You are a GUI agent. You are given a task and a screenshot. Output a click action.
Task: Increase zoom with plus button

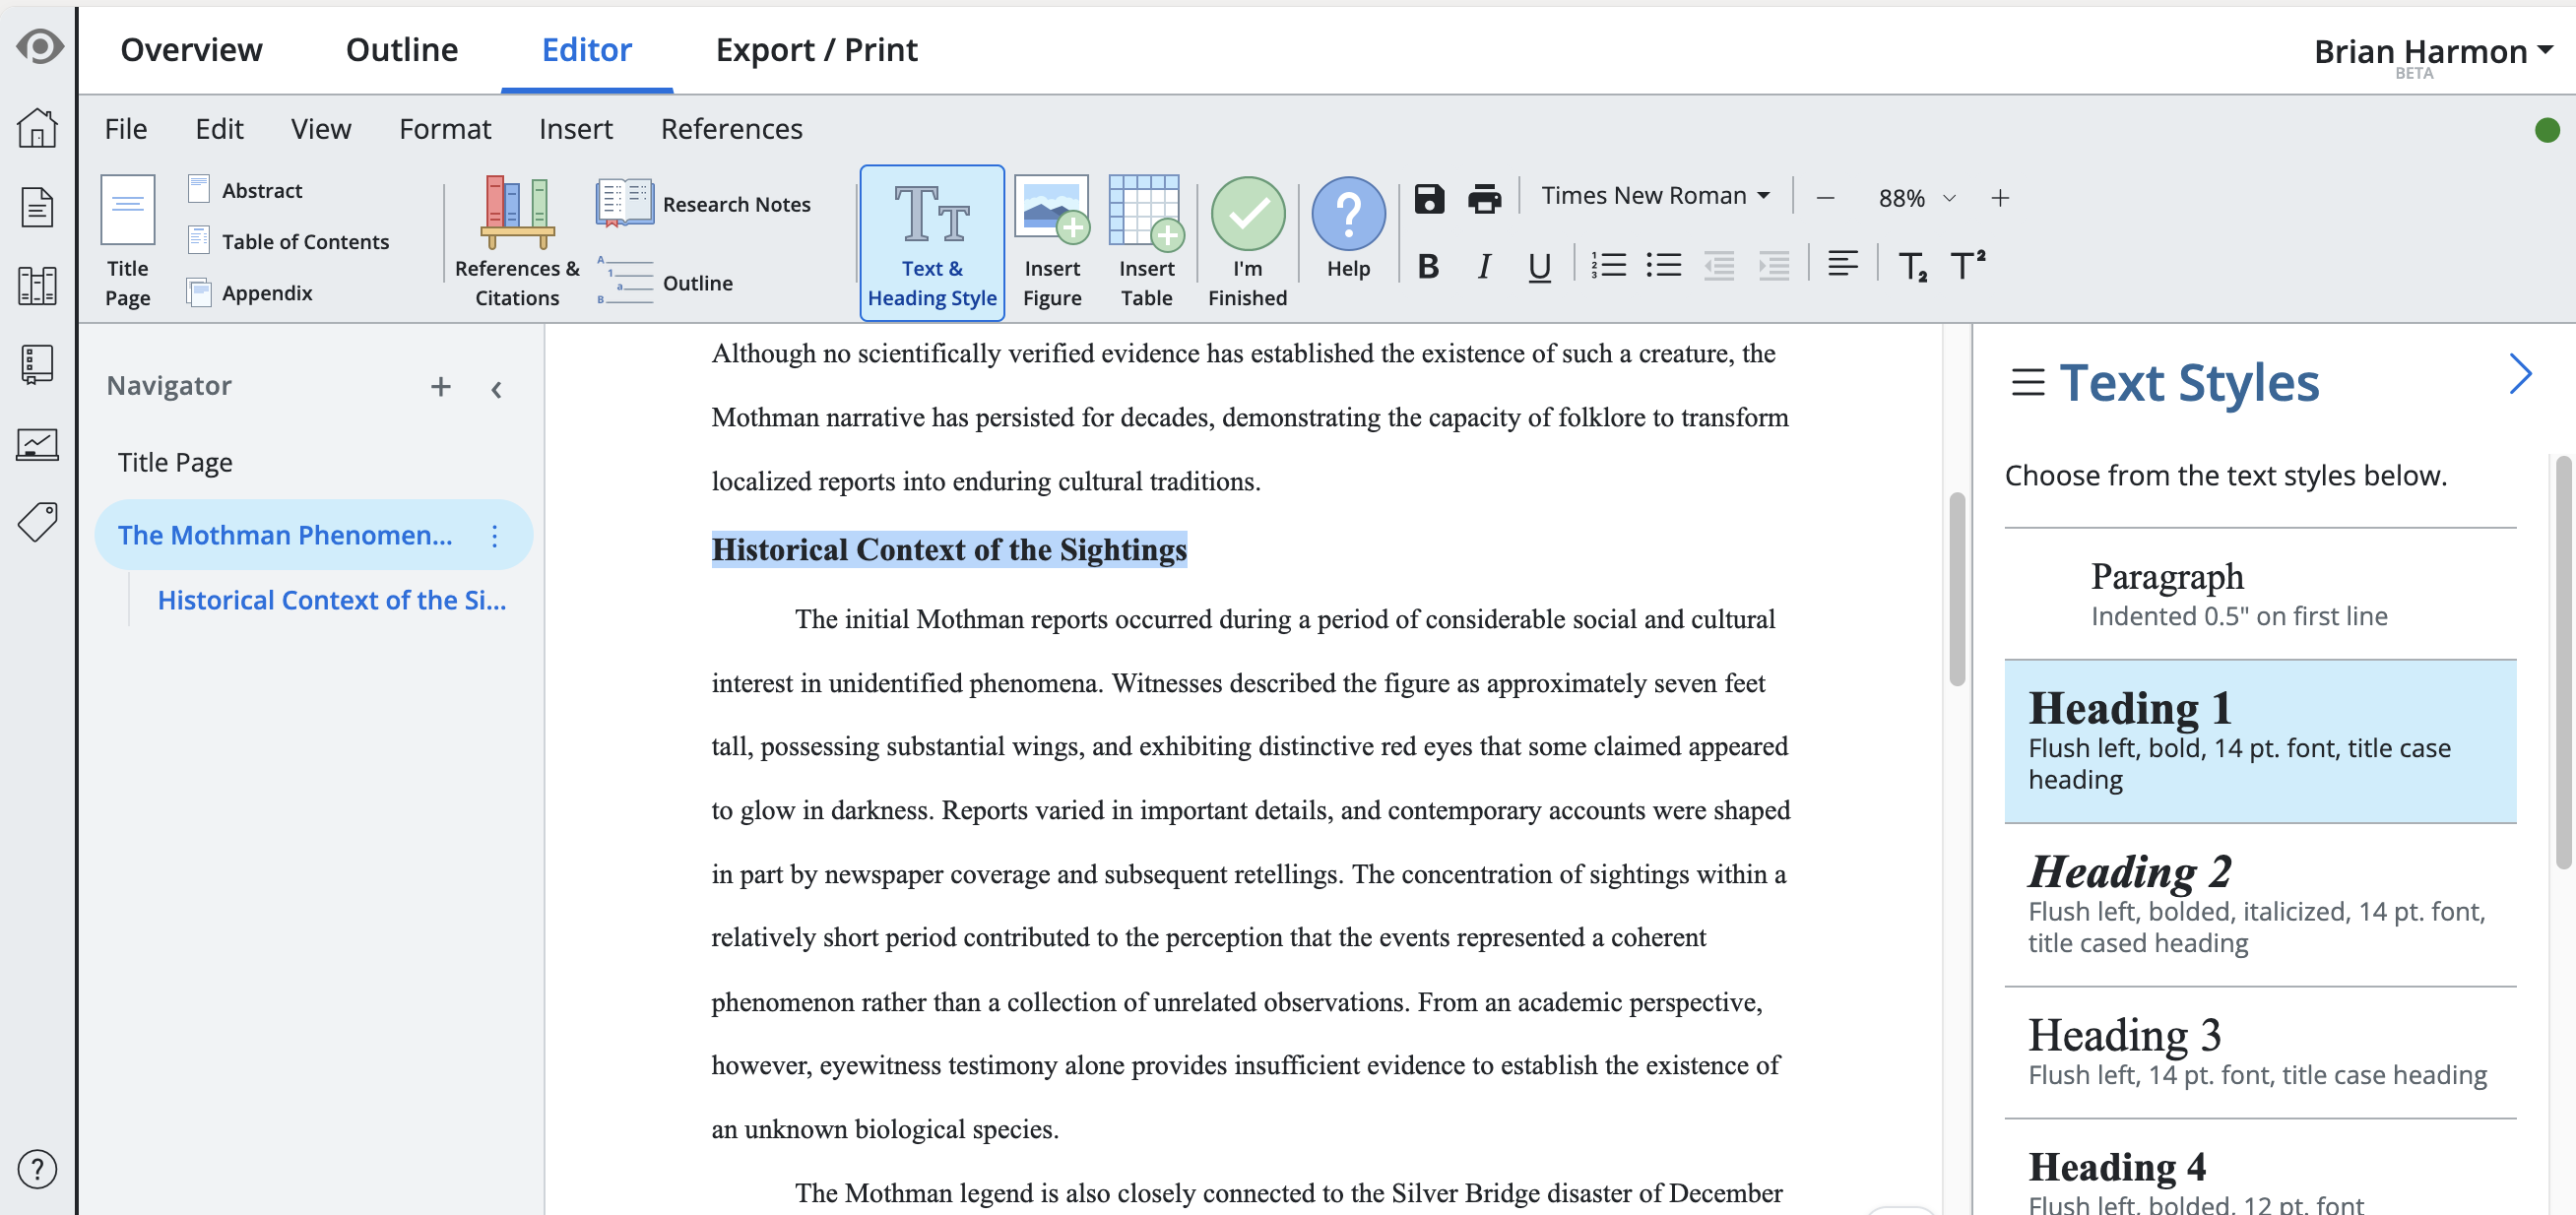[1999, 198]
